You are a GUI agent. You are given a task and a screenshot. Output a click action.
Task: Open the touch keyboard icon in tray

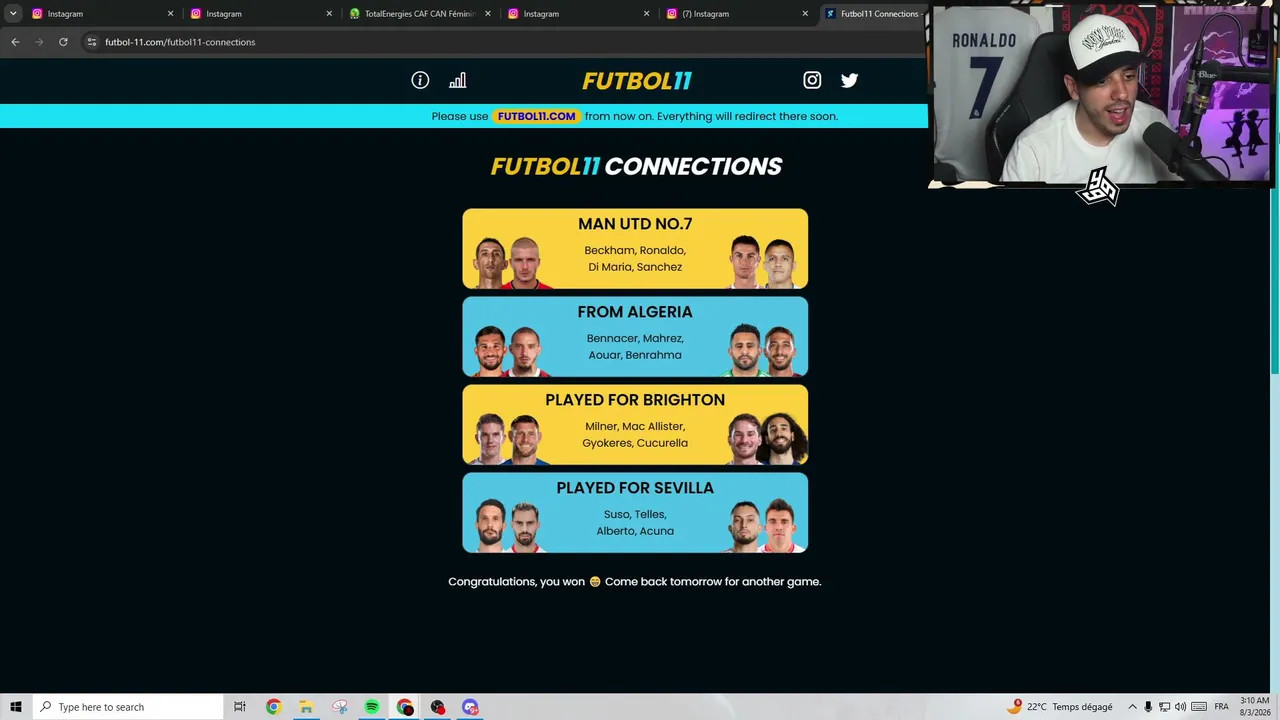point(1198,707)
